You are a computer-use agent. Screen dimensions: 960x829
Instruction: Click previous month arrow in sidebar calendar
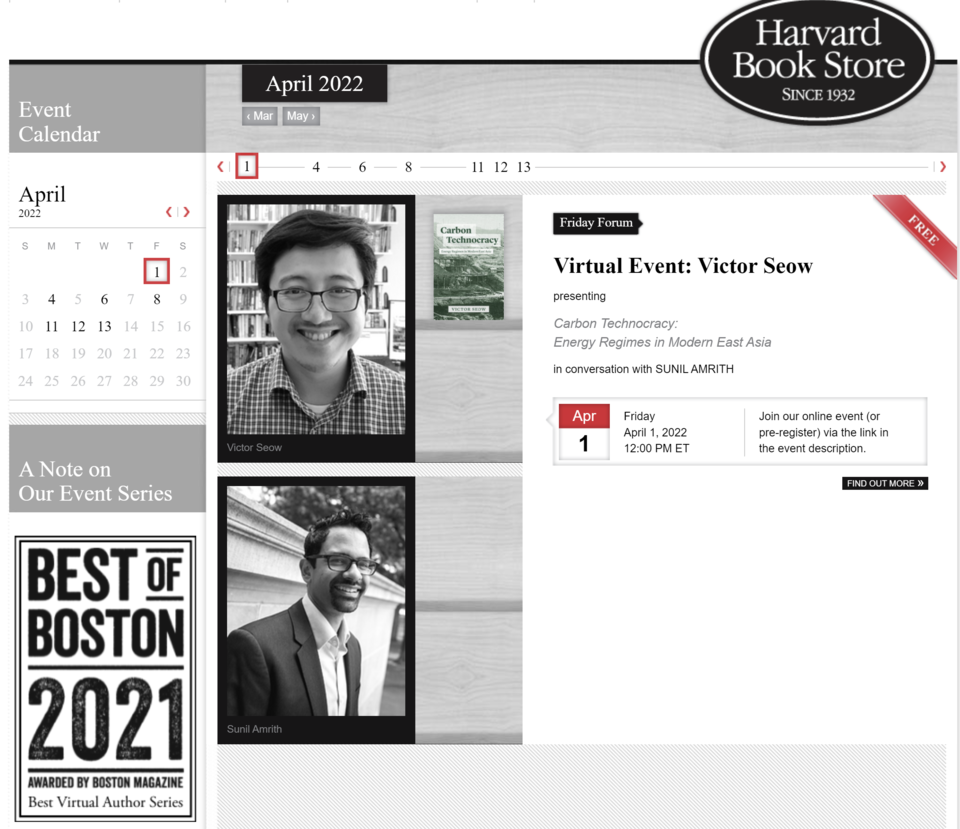169,212
